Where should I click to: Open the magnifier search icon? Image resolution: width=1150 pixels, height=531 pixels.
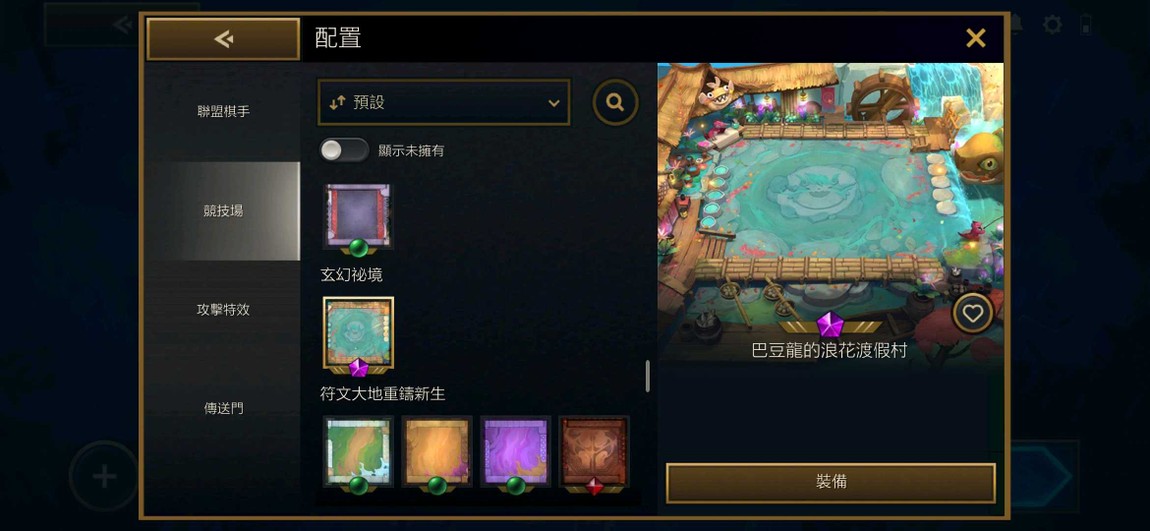pos(615,103)
